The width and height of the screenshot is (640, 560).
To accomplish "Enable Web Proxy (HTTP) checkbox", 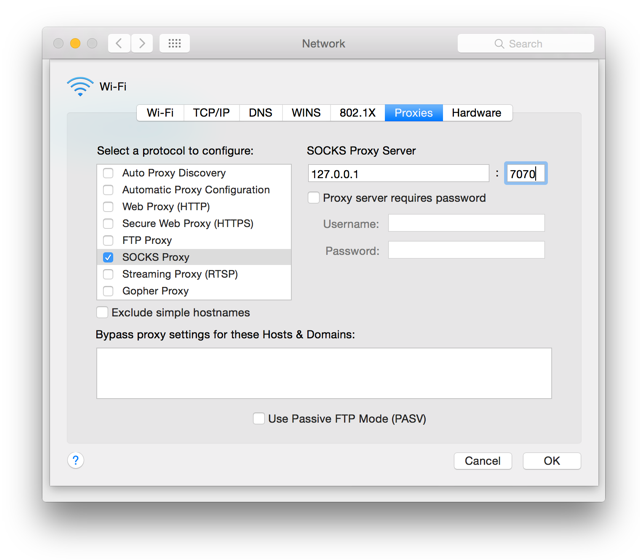I will click(108, 207).
